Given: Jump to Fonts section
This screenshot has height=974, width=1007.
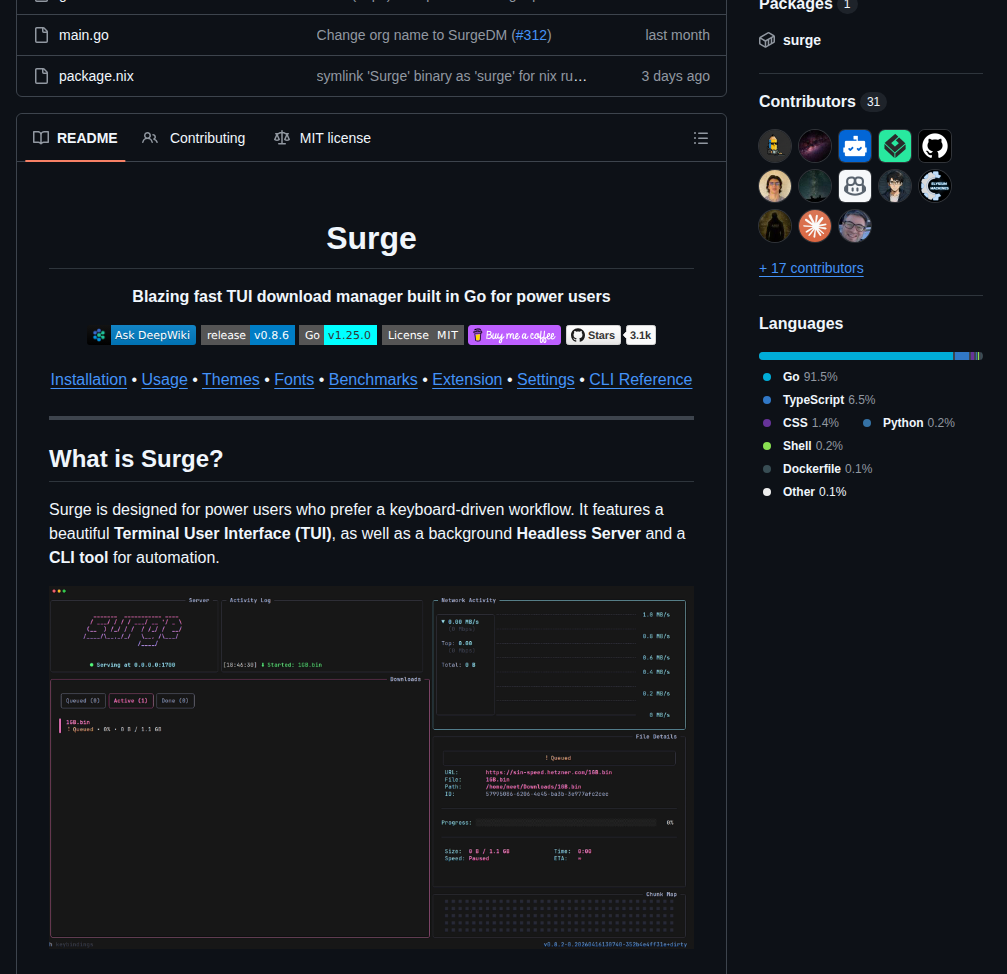Looking at the screenshot, I should [294, 379].
